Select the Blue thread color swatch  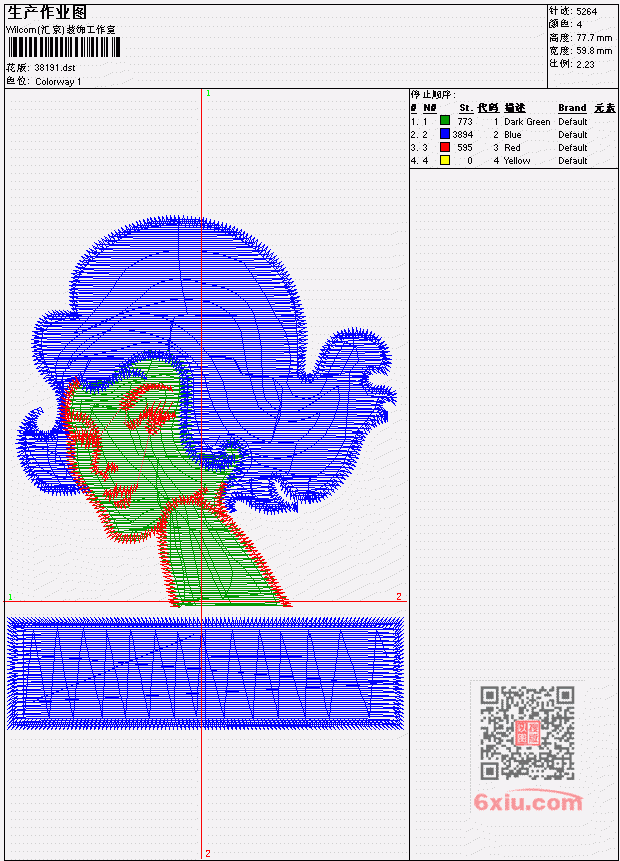(445, 134)
